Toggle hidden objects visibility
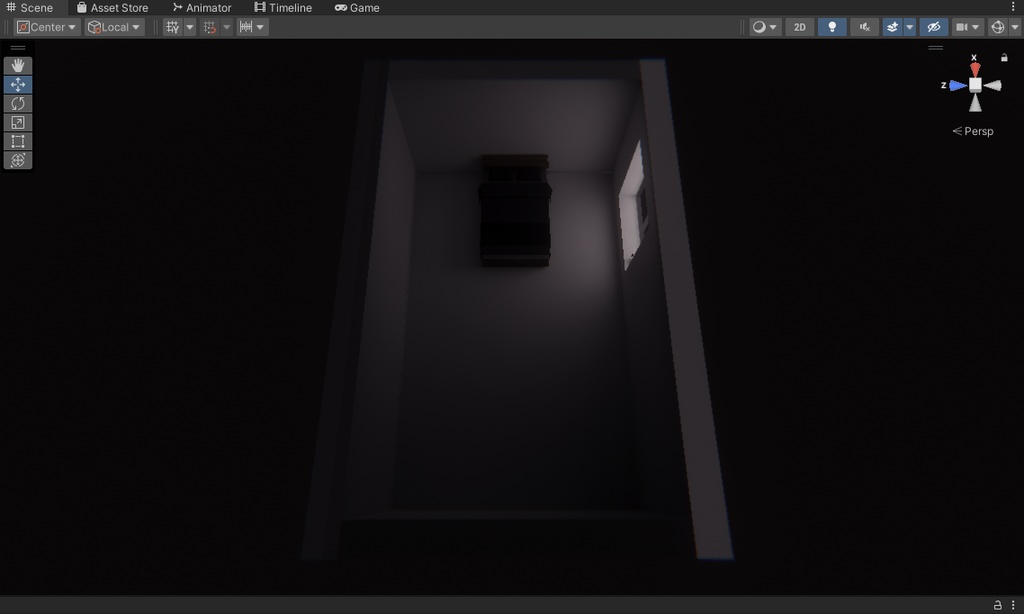 [x=933, y=26]
